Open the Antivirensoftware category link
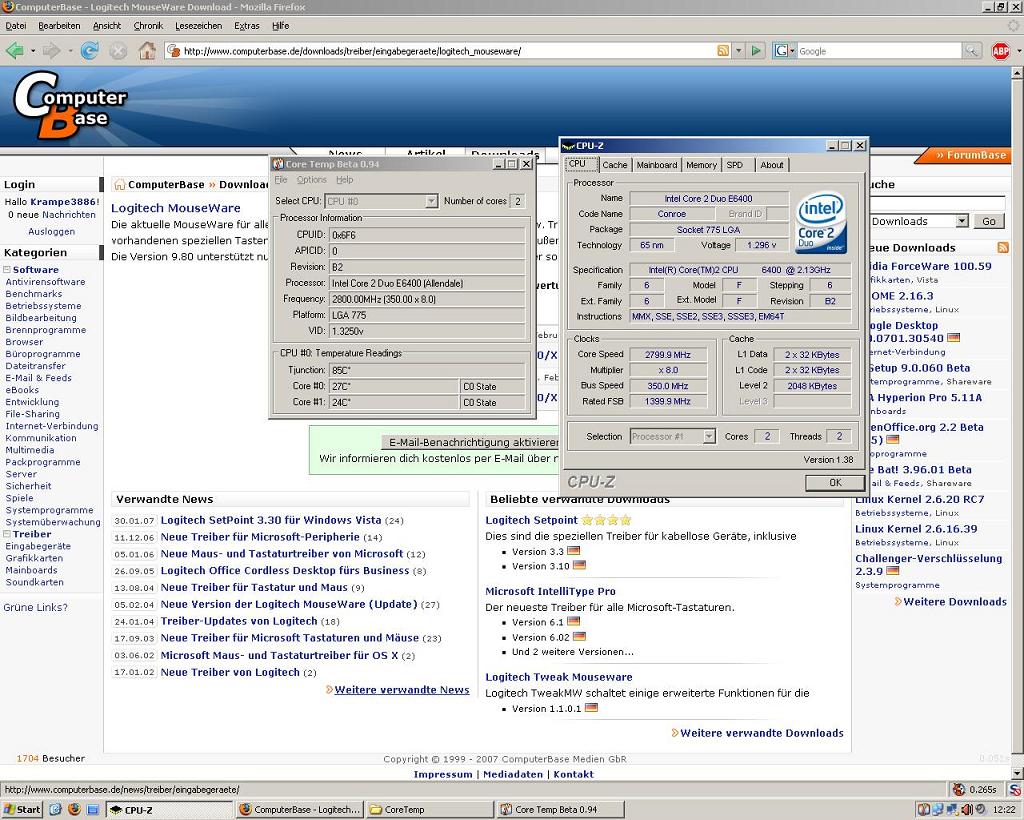This screenshot has width=1024, height=820. click(x=45, y=282)
